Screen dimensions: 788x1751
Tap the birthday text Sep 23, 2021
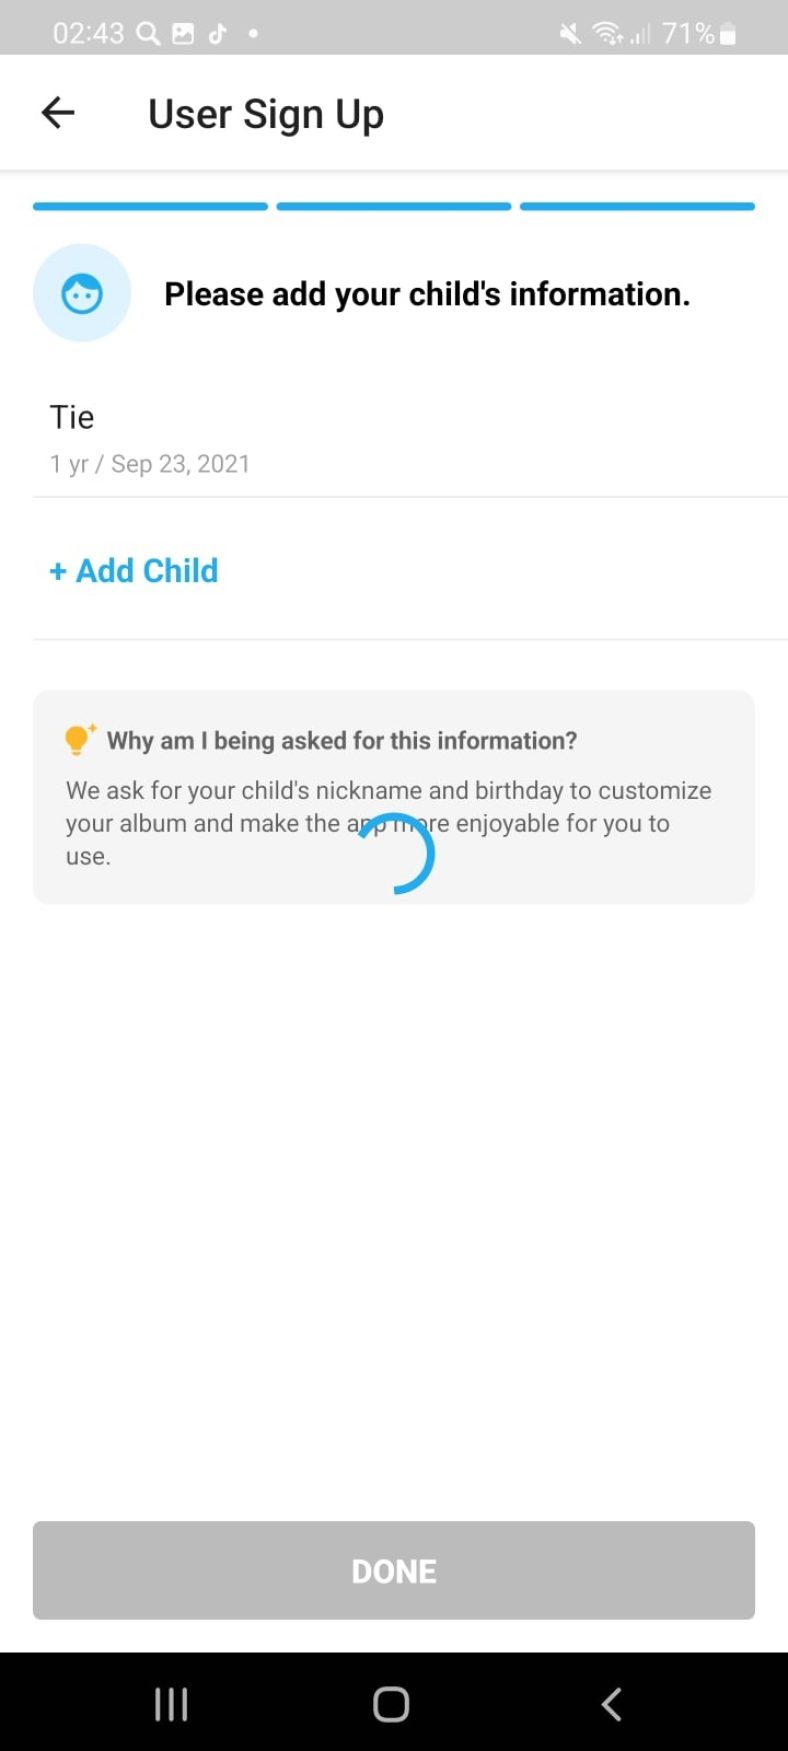(x=181, y=463)
